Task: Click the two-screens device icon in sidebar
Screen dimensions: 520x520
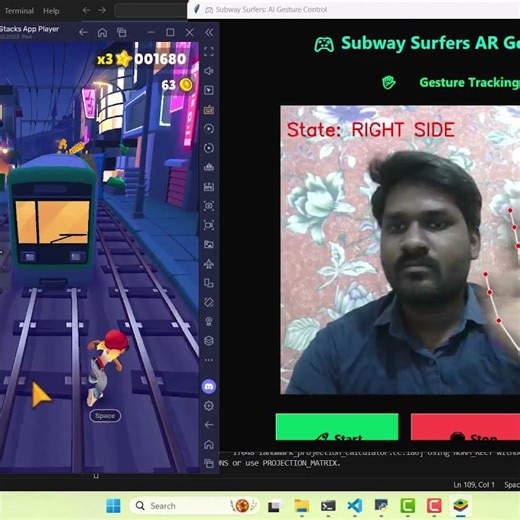Action: [209, 283]
